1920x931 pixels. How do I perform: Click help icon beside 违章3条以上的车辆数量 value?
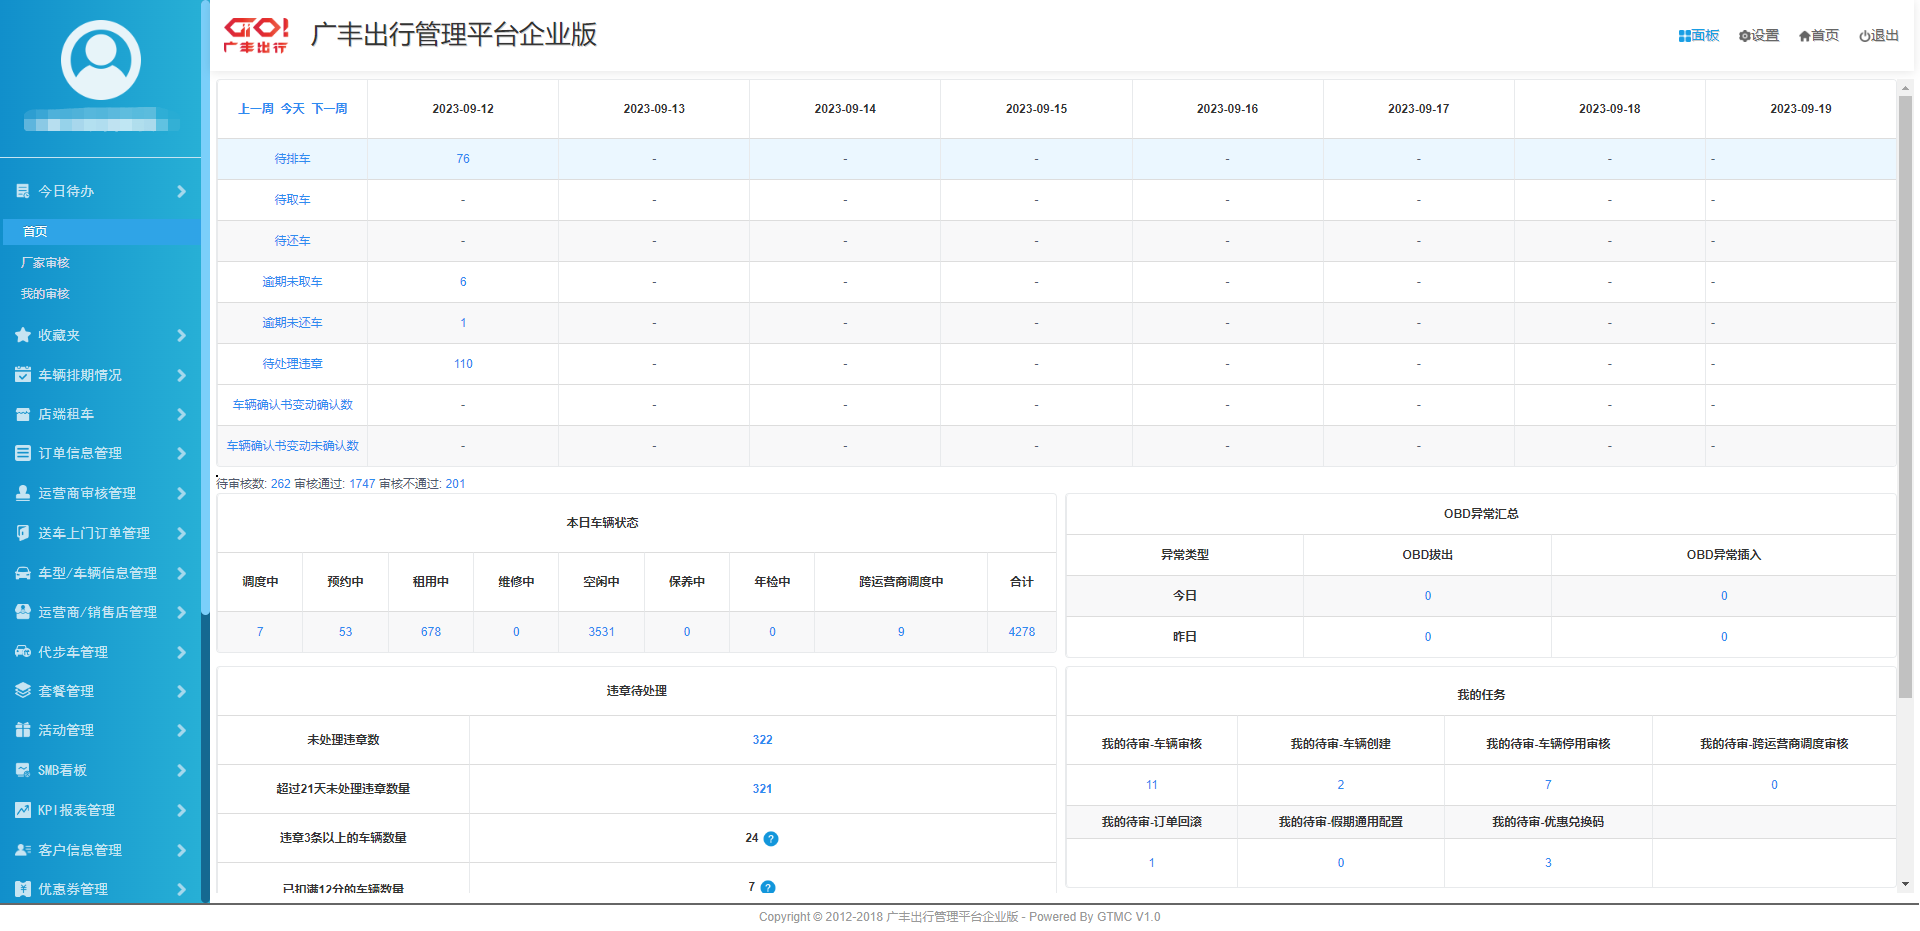pos(771,839)
